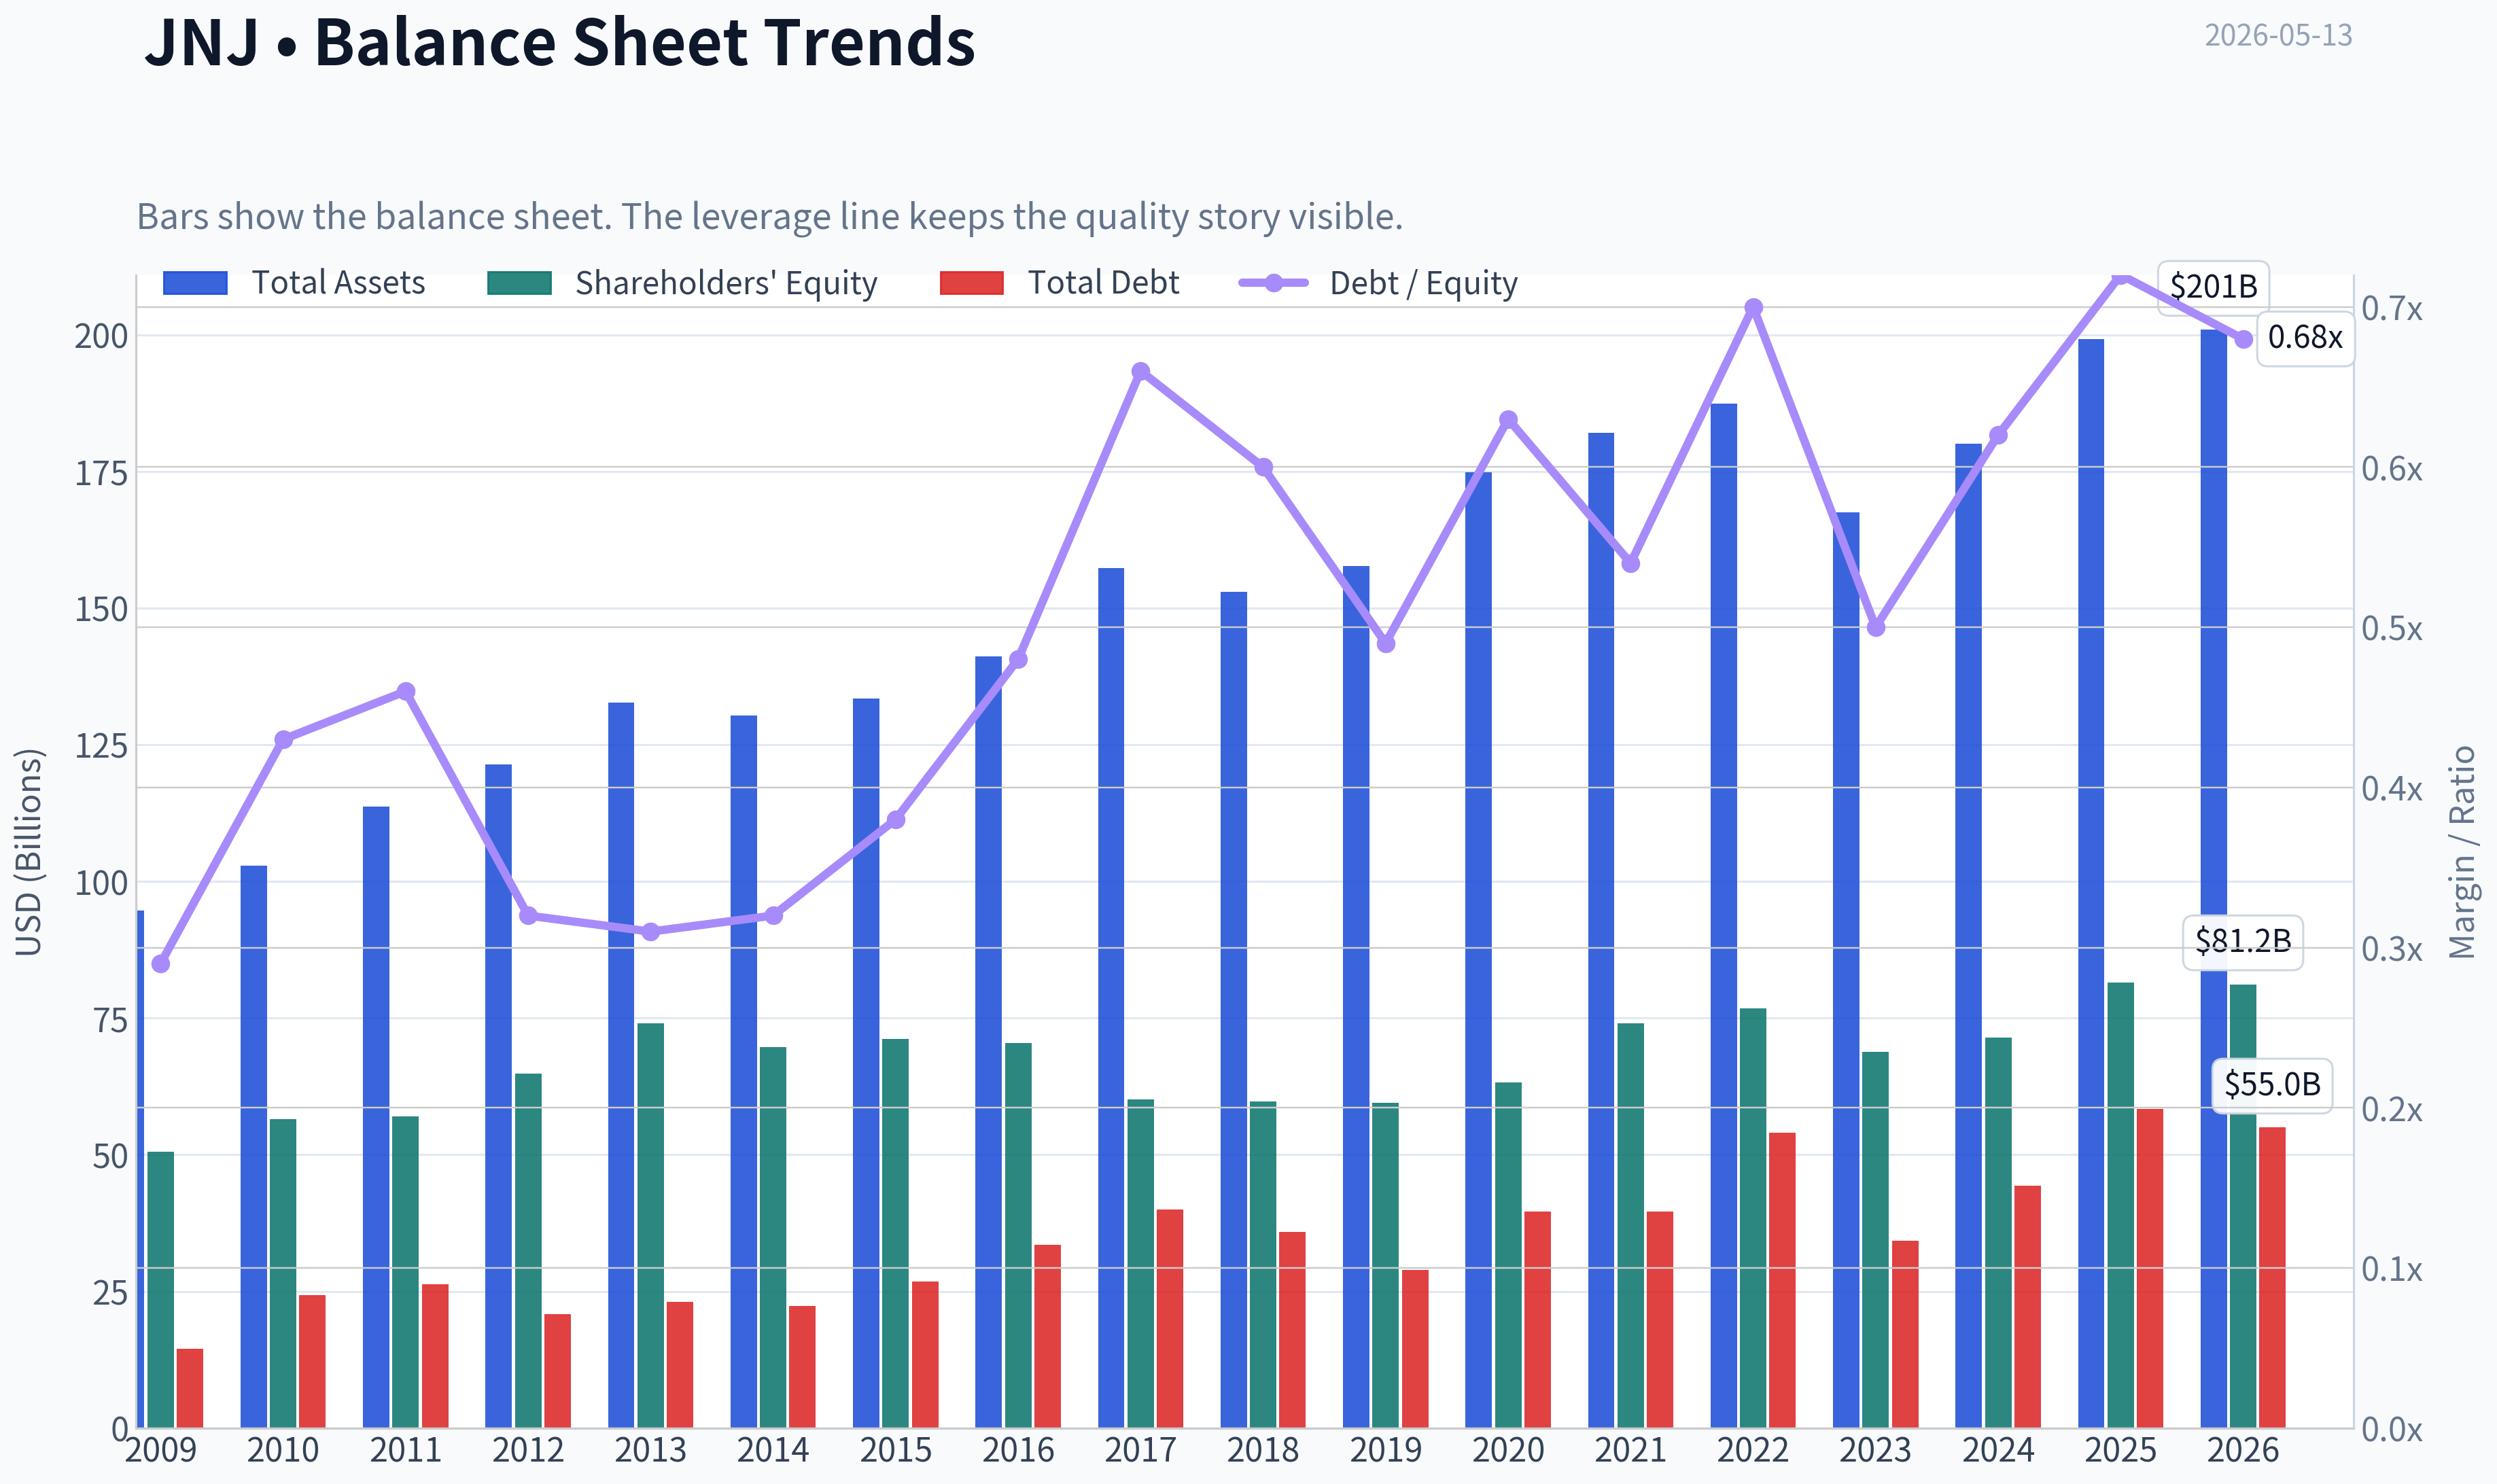The height and width of the screenshot is (1484, 2497).
Task: Click the 2026-05-13 date stamp
Action: [2278, 35]
